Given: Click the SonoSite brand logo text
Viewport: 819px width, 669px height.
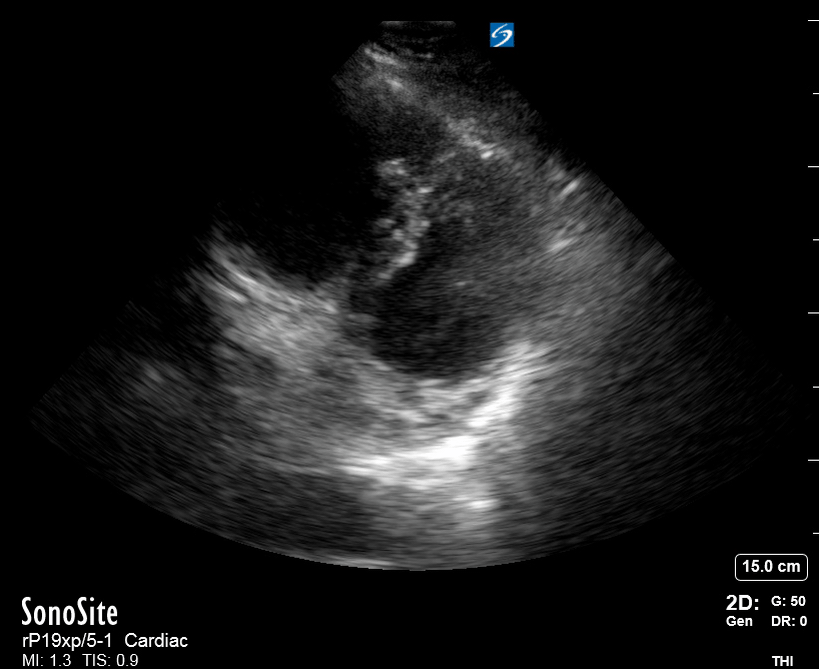Looking at the screenshot, I should (69, 612).
